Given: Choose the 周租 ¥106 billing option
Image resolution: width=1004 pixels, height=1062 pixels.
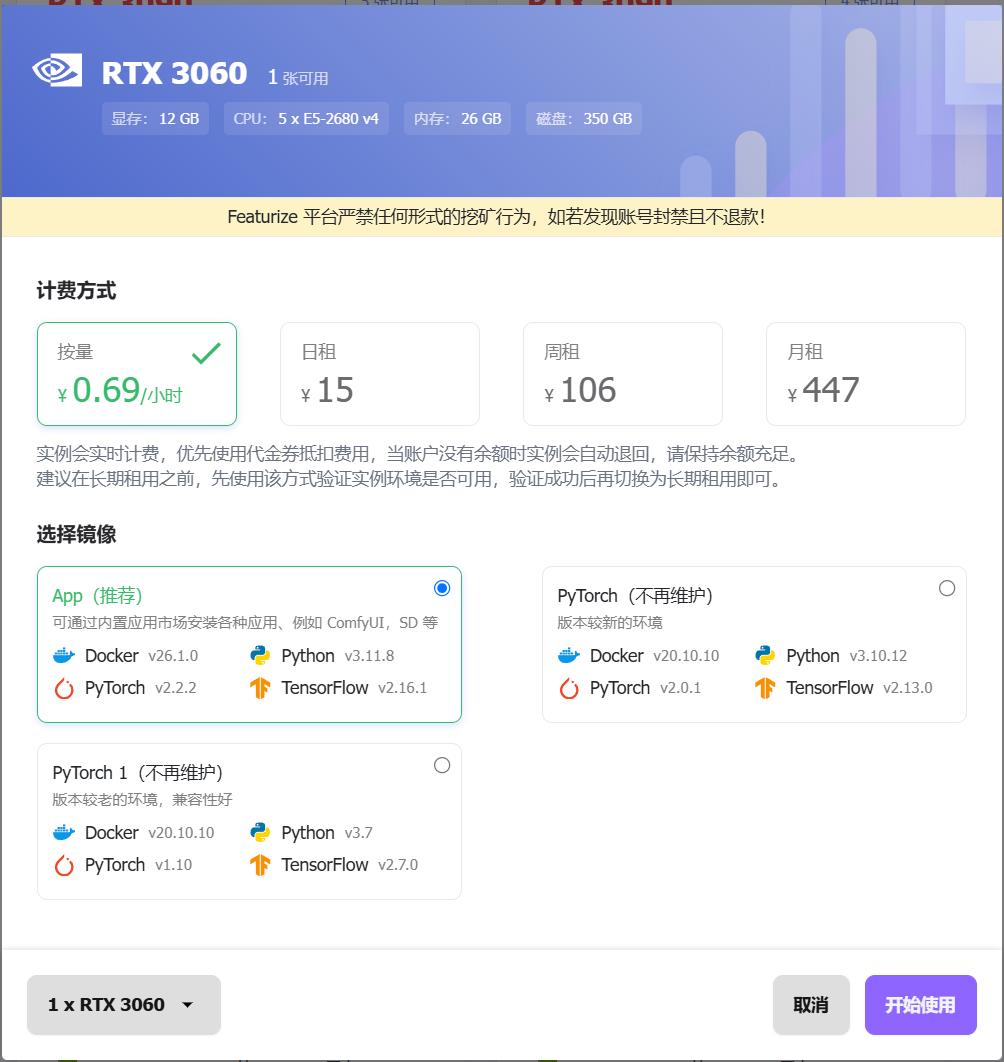Looking at the screenshot, I should point(622,374).
